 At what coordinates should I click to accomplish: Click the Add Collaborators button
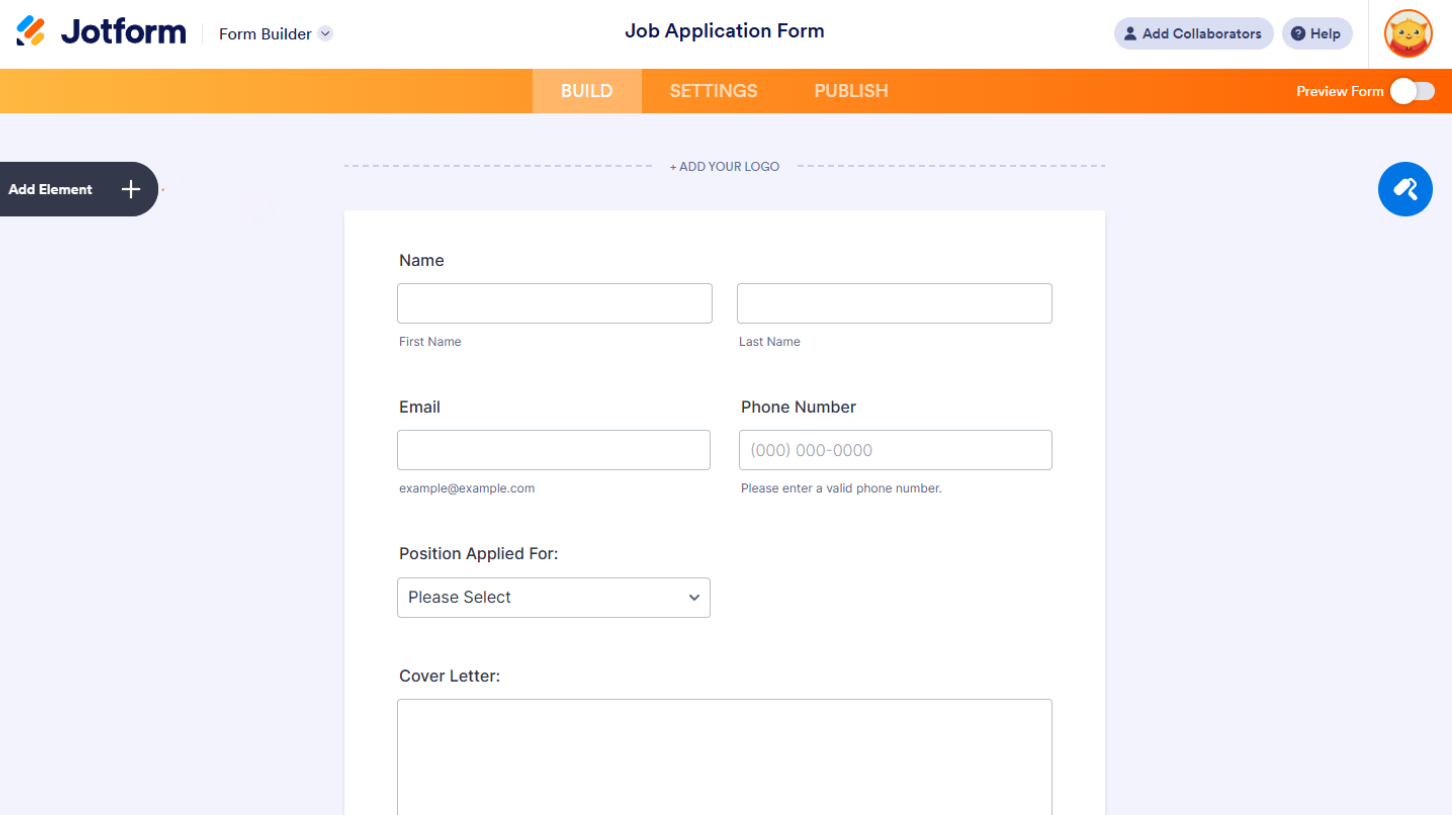click(1193, 33)
